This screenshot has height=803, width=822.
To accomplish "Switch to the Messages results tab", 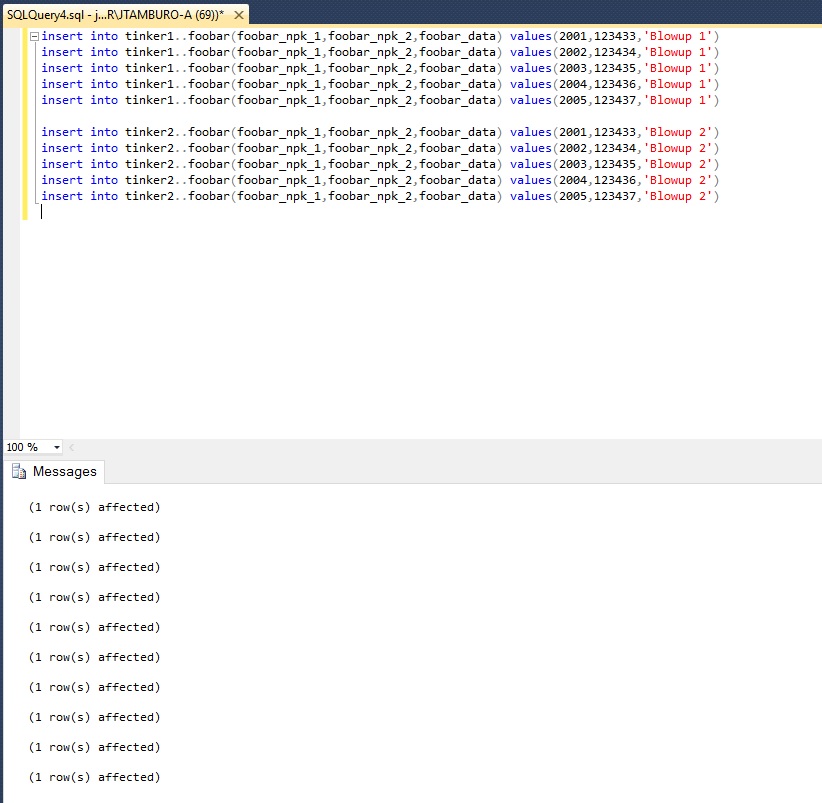I will [x=55, y=471].
